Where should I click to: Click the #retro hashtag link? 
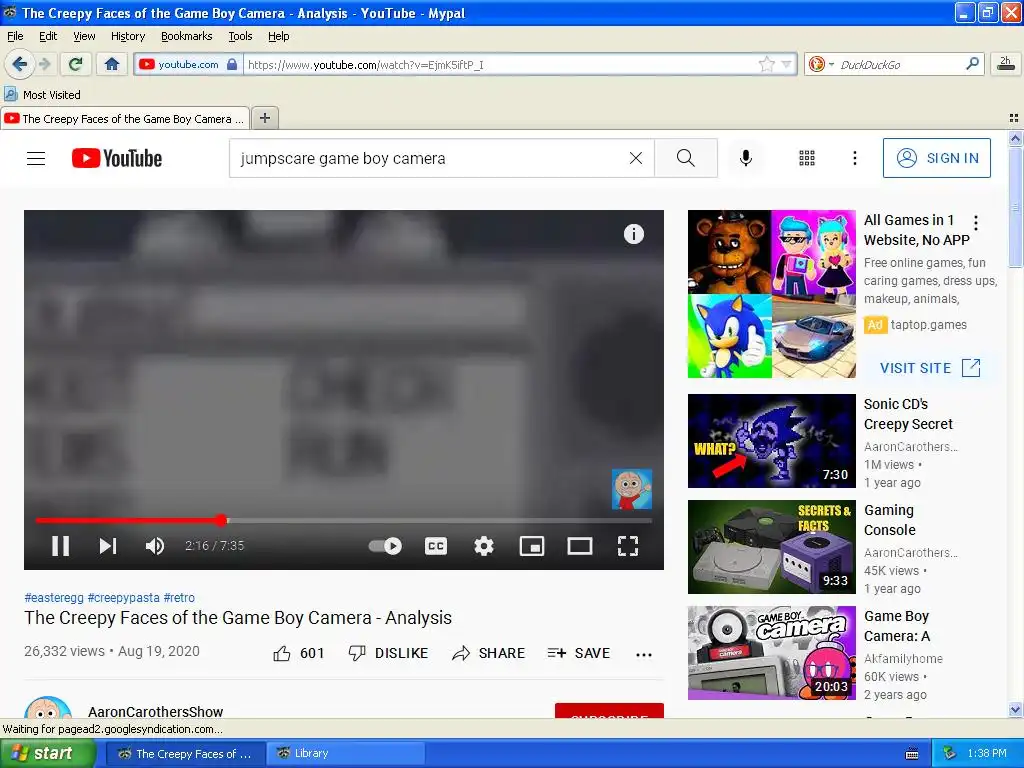(x=179, y=598)
